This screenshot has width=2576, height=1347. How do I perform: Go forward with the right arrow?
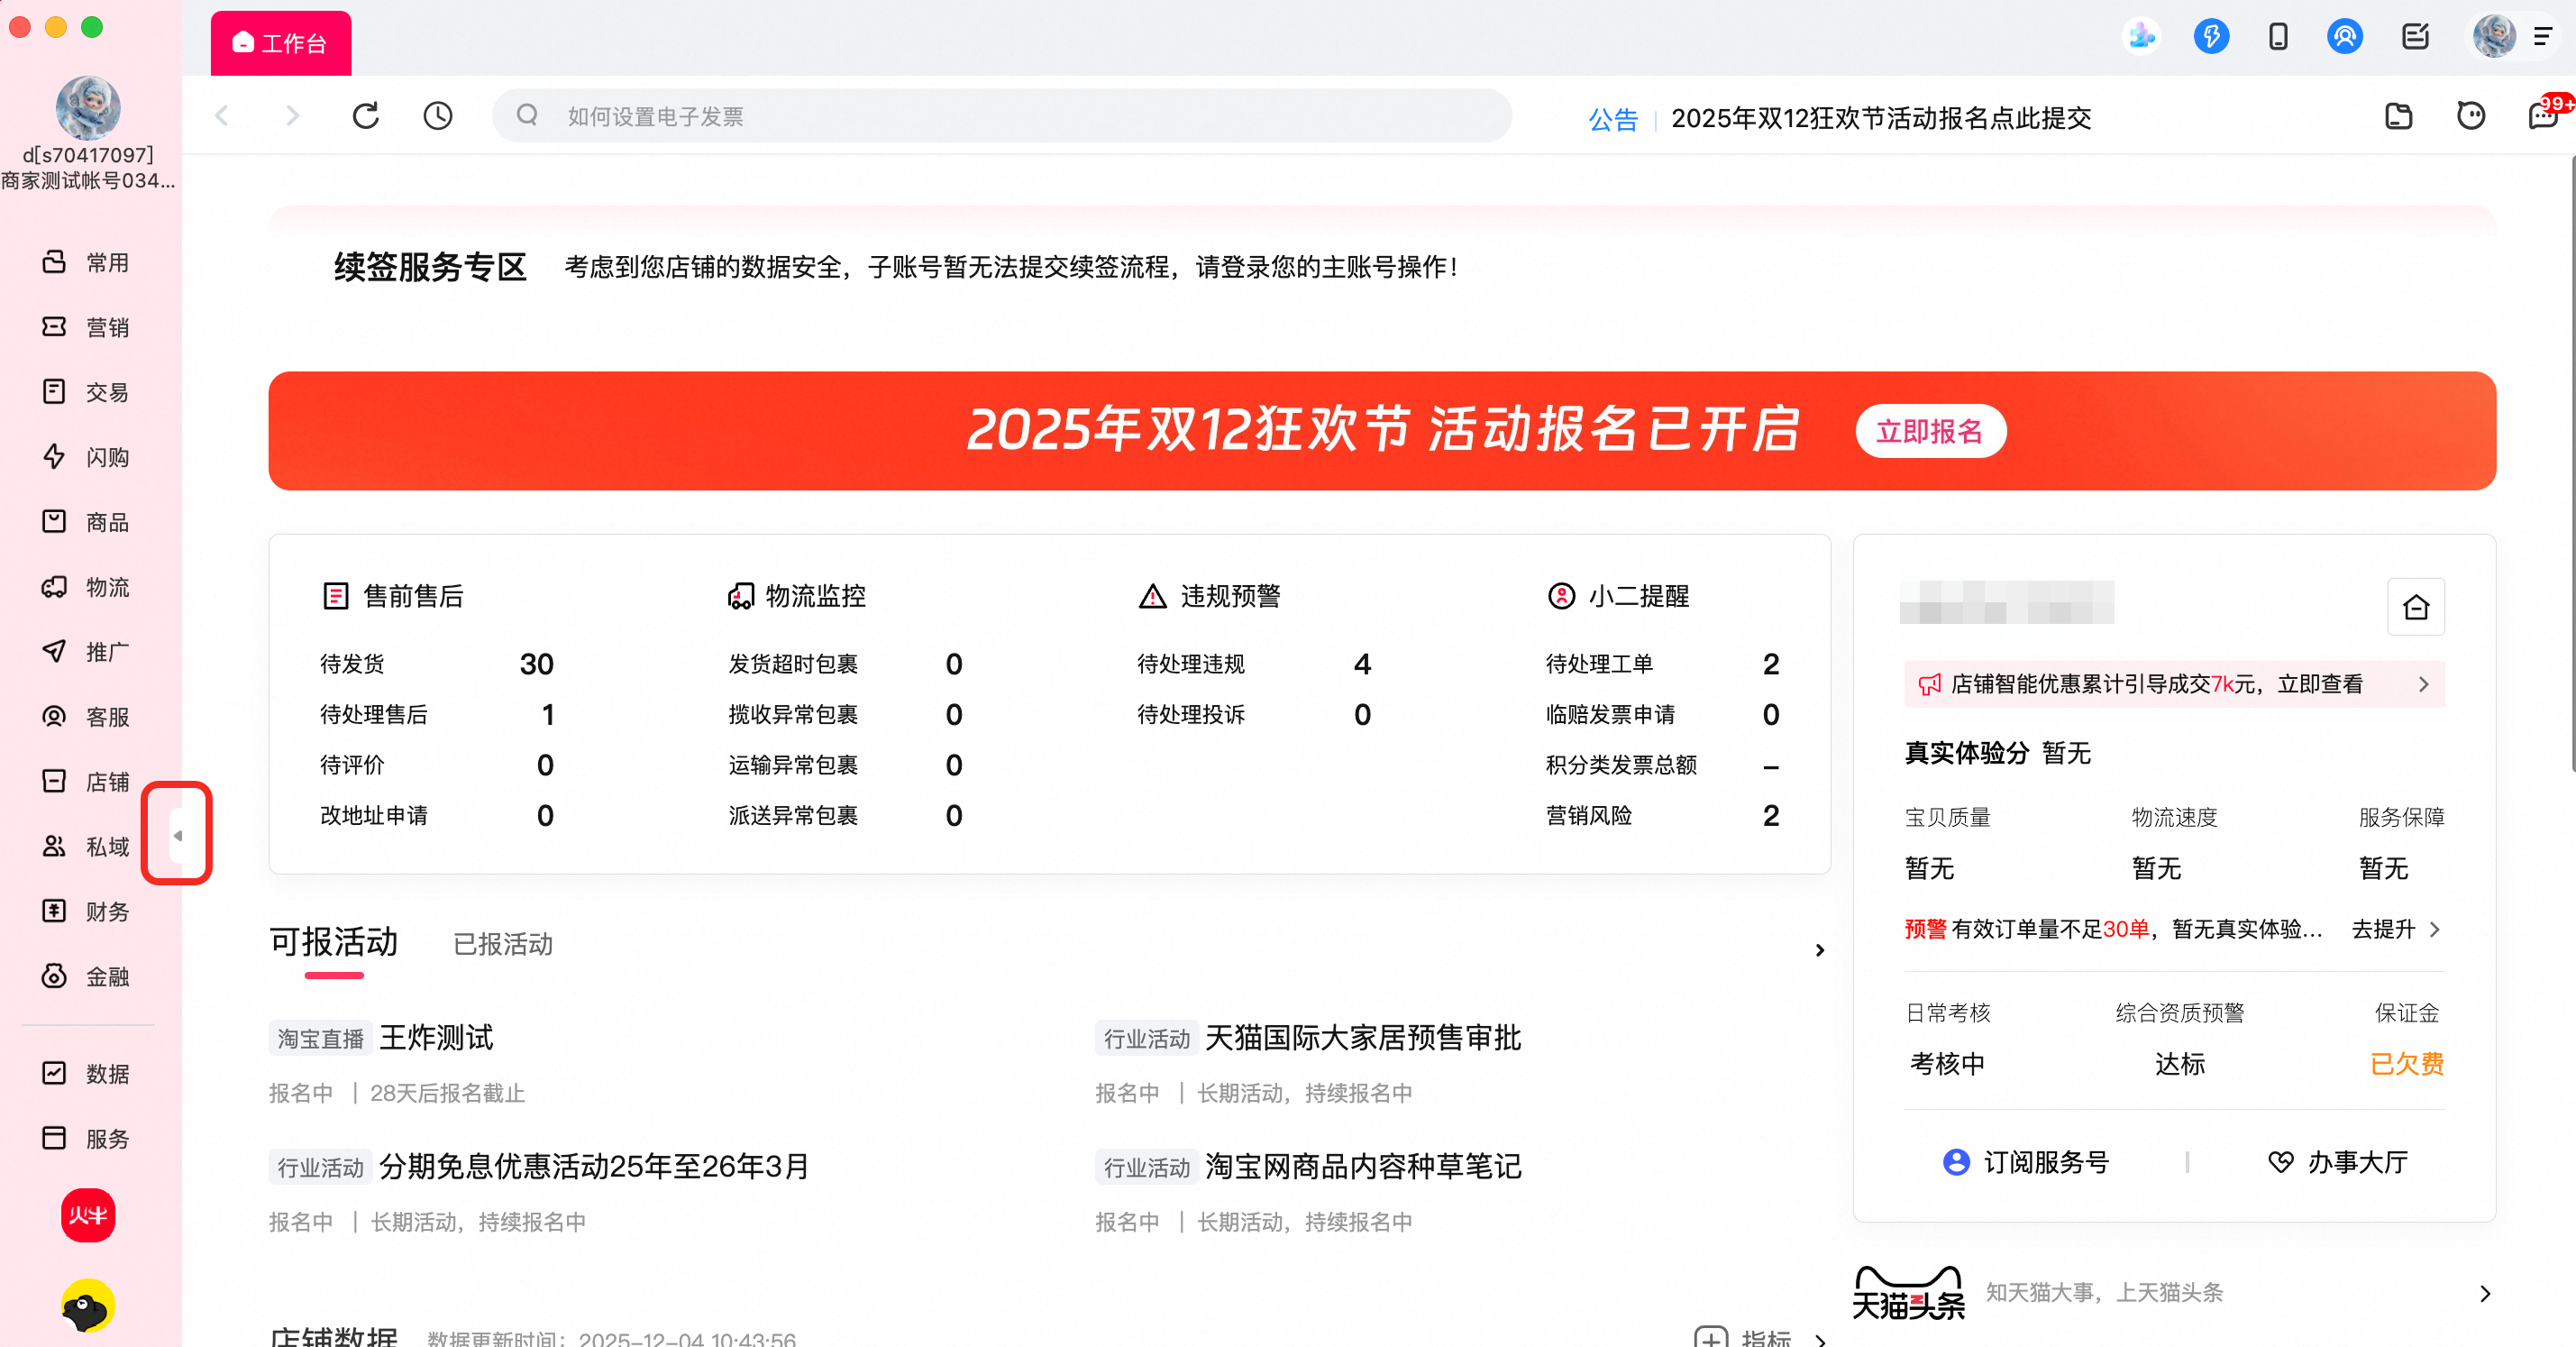pyautogui.click(x=292, y=116)
